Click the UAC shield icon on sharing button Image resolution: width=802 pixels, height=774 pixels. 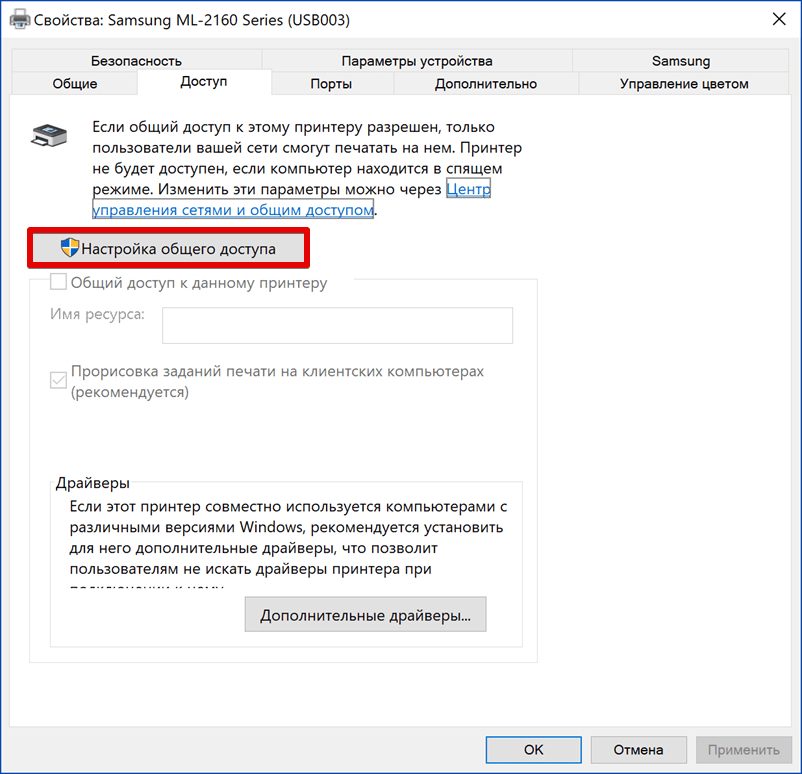(x=70, y=248)
